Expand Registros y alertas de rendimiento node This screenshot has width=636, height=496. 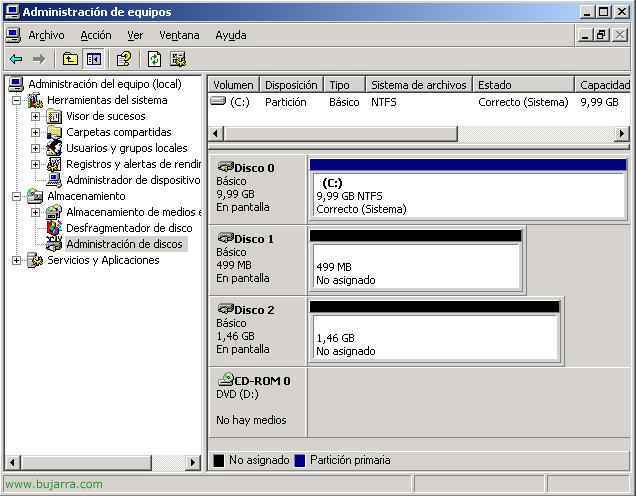(x=36, y=164)
